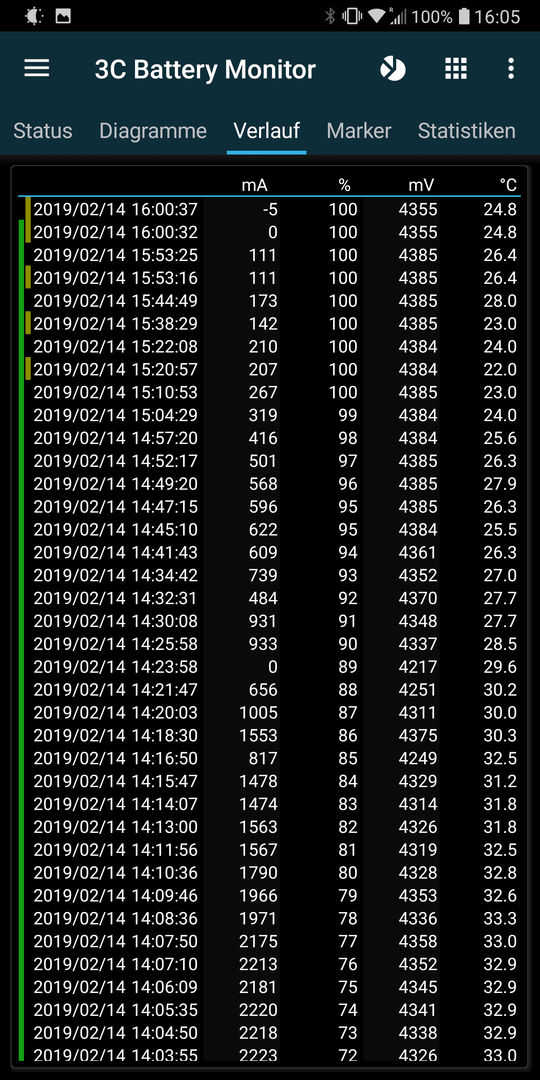Switch to the Diagramme tab
This screenshot has width=540, height=1080.
pyautogui.click(x=153, y=131)
